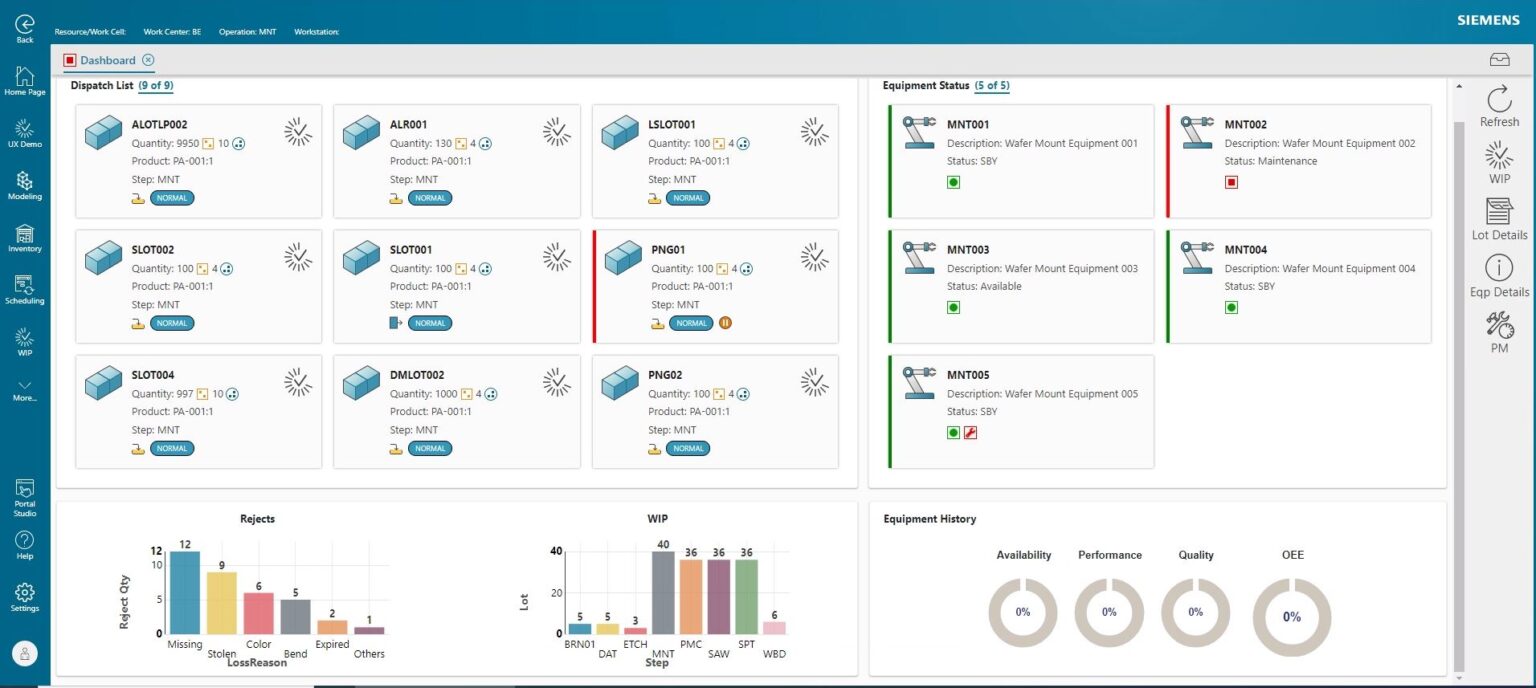Open Lot Details from the right sidebar
Image resolution: width=1536 pixels, height=688 pixels.
tap(1499, 219)
